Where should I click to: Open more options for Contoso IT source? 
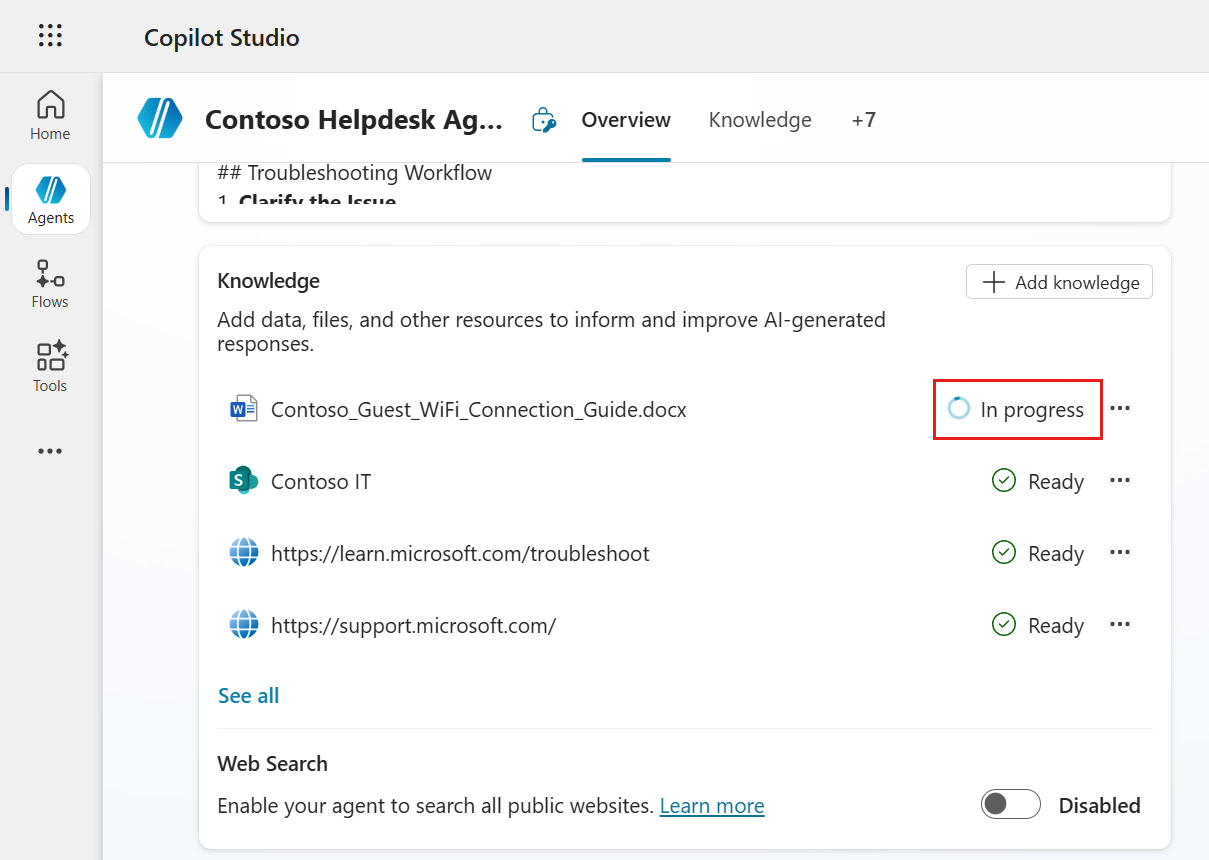pos(1120,481)
